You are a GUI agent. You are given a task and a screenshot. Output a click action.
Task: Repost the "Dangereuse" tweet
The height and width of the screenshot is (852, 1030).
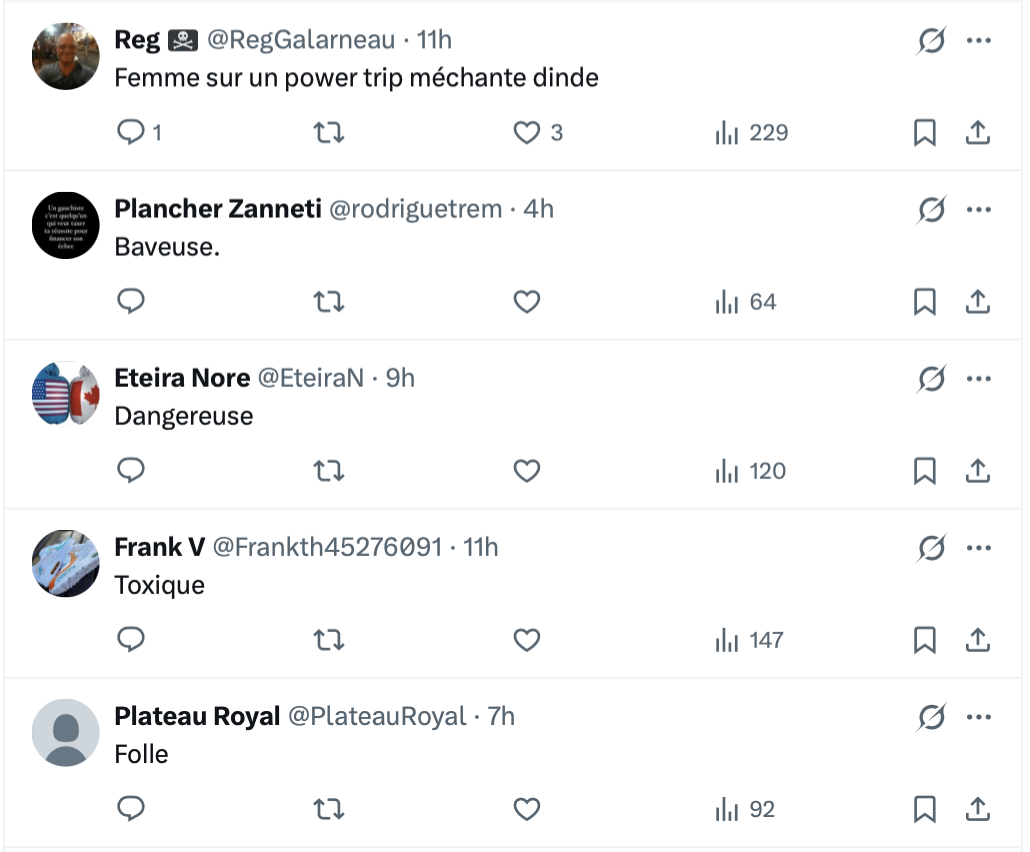click(329, 470)
